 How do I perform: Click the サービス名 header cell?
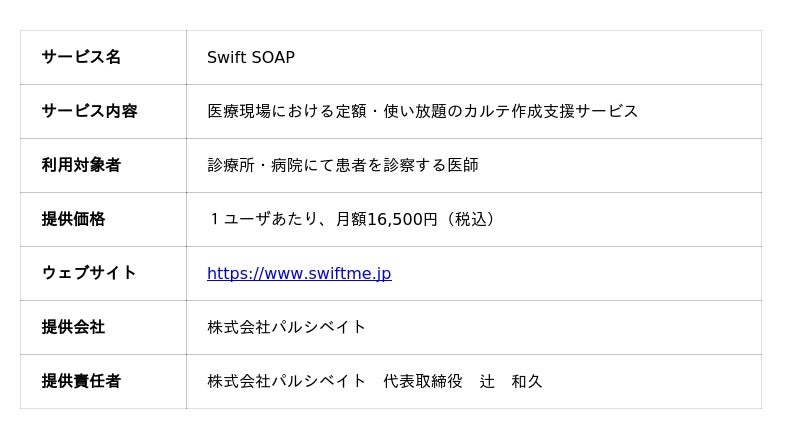(x=81, y=57)
